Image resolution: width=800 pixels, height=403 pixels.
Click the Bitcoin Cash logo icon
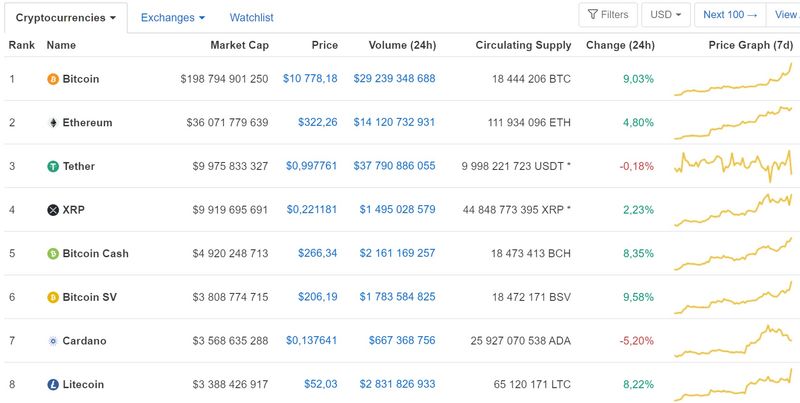53,254
